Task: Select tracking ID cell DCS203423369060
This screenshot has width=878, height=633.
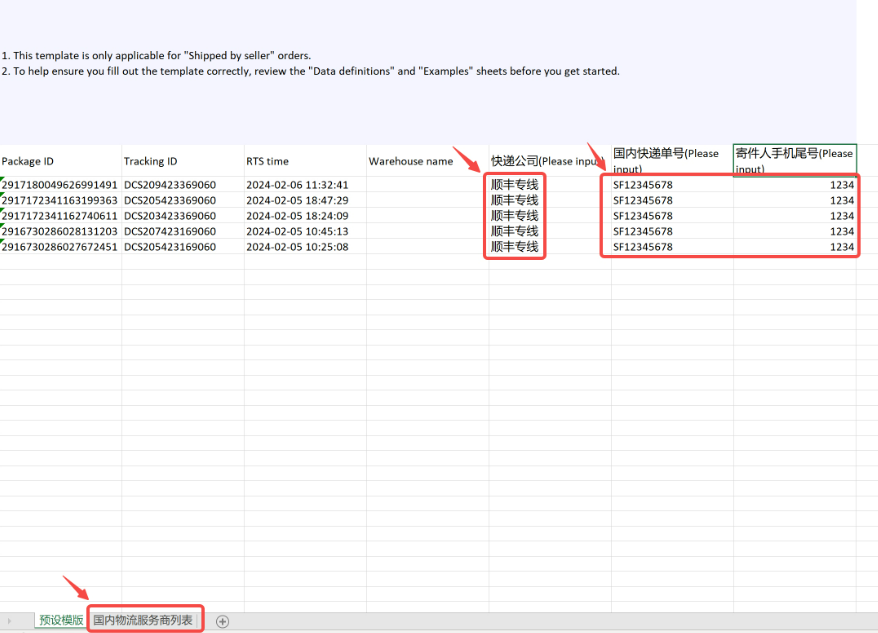Action: pyautogui.click(x=183, y=216)
